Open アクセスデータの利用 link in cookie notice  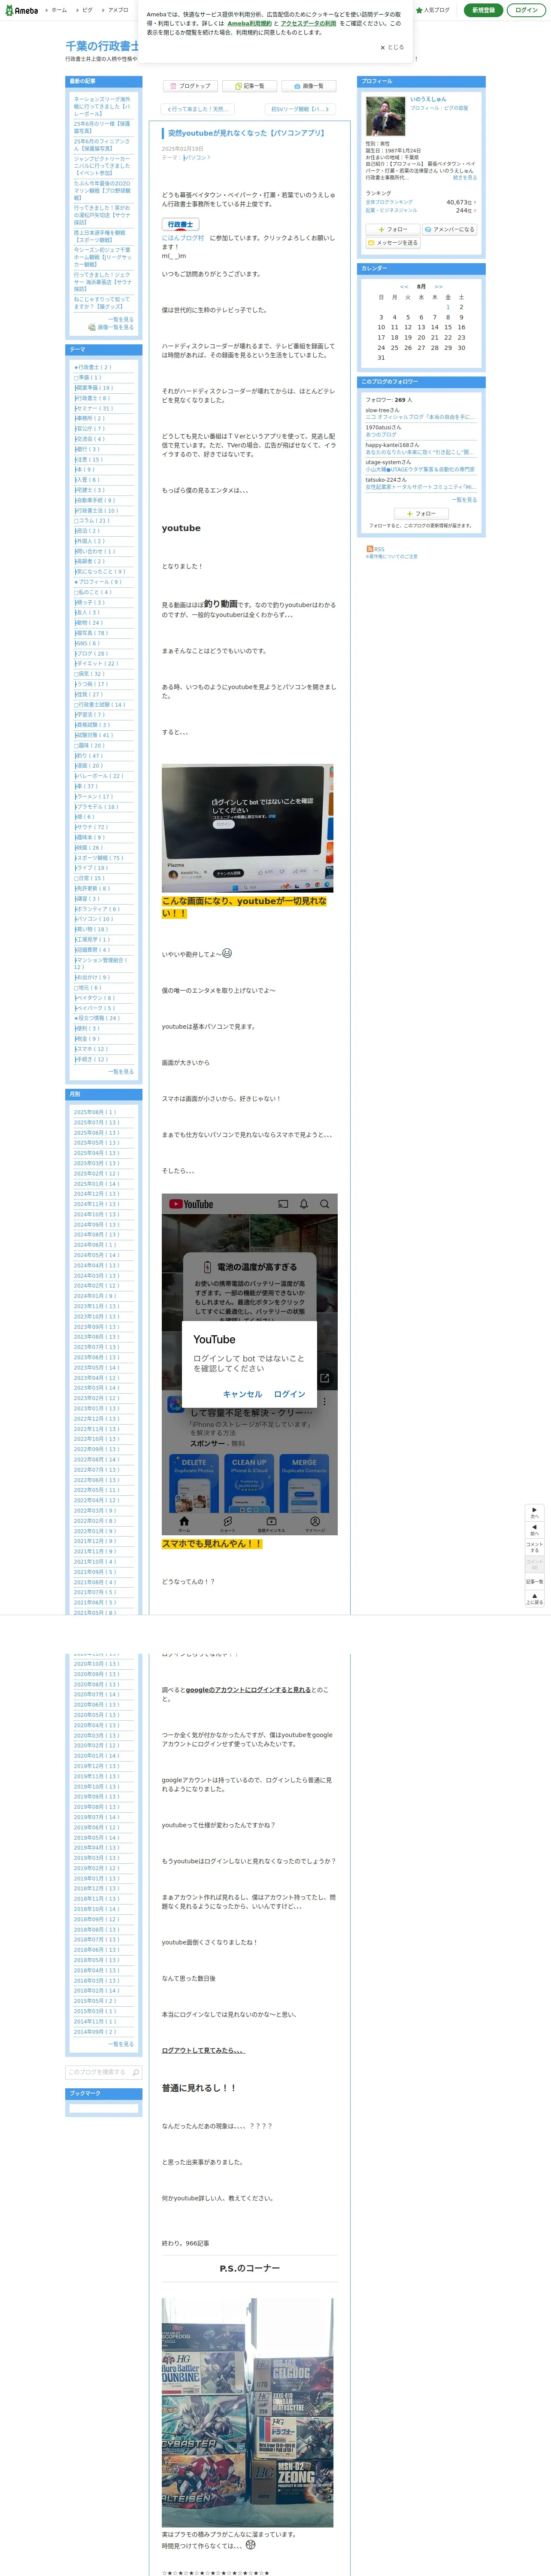click(308, 23)
